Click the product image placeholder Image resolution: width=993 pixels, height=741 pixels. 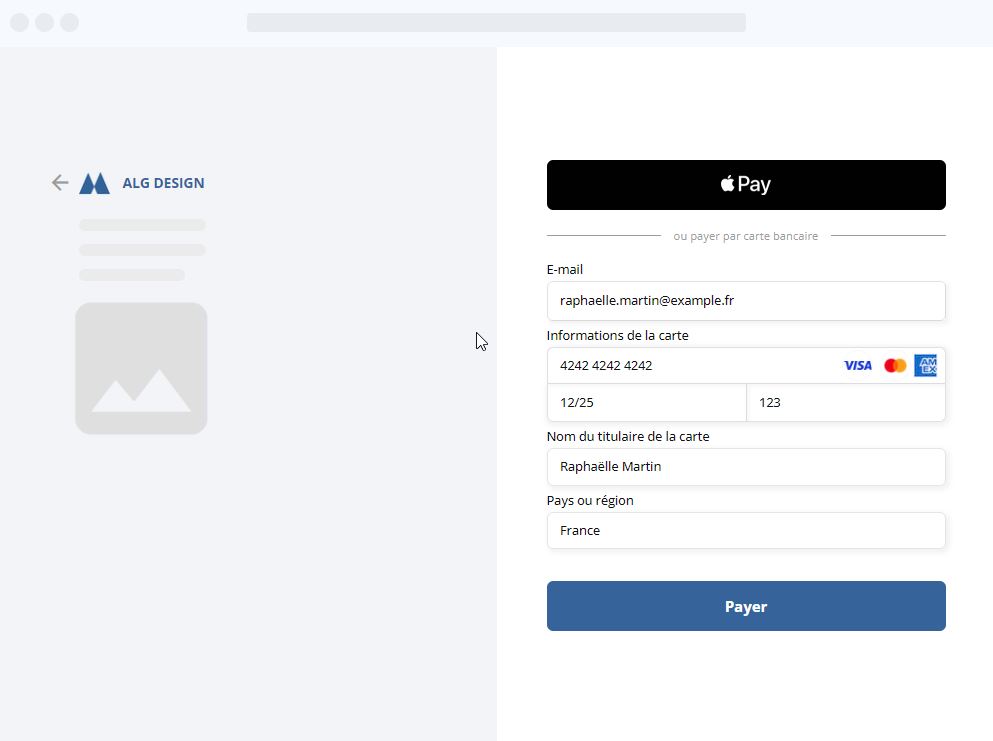tap(141, 369)
